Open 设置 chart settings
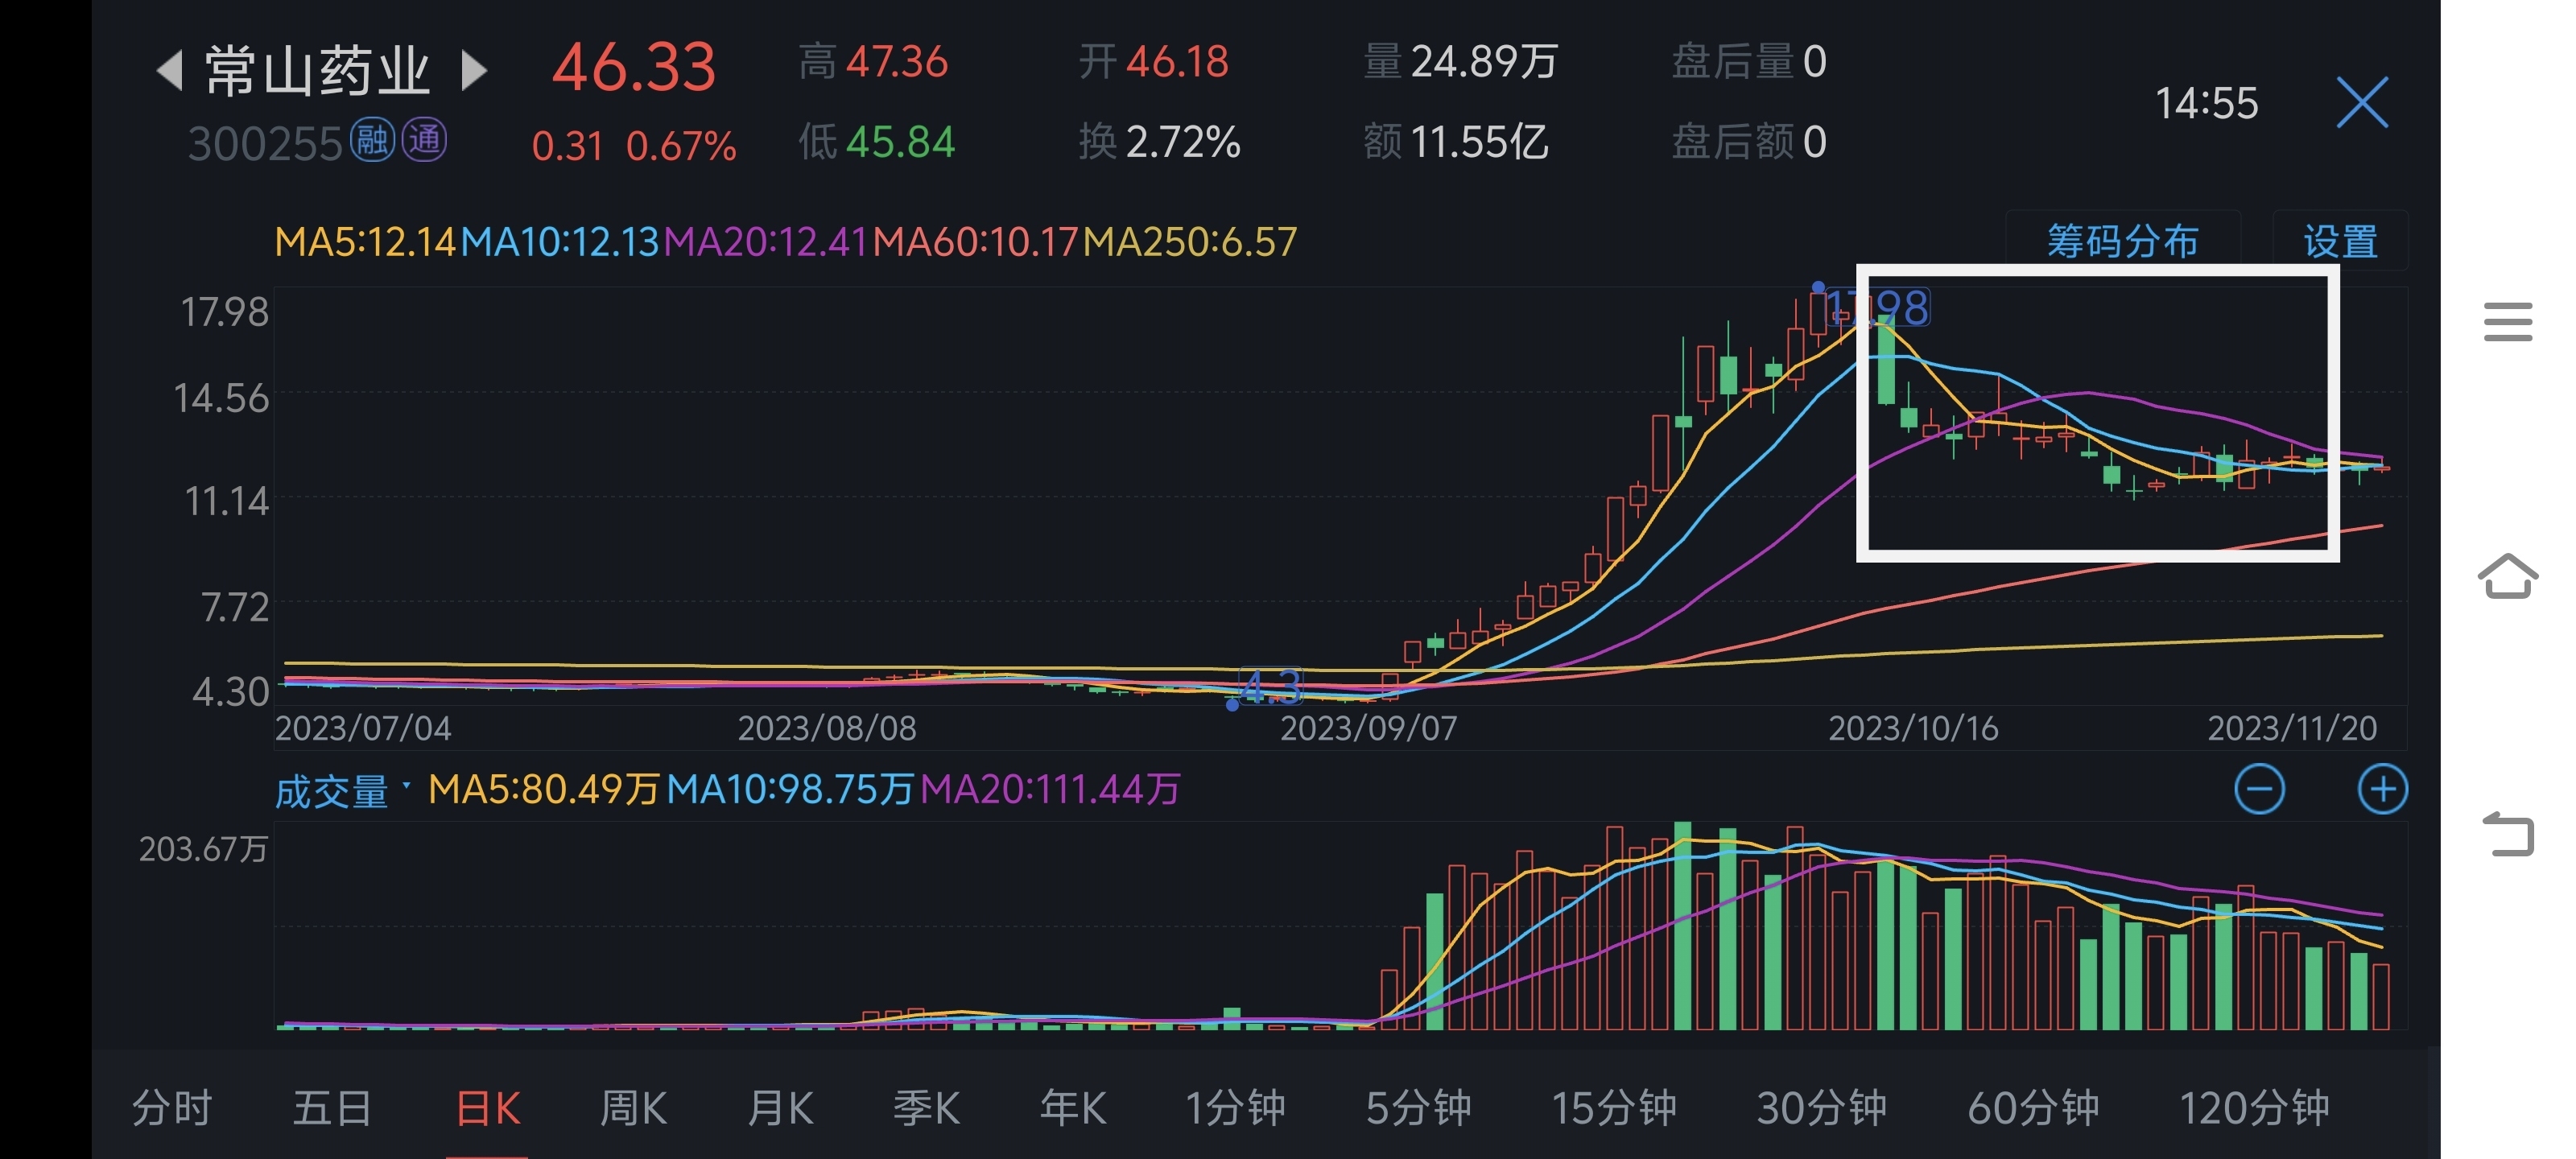Viewport: 2576px width, 1159px height. tap(2340, 241)
